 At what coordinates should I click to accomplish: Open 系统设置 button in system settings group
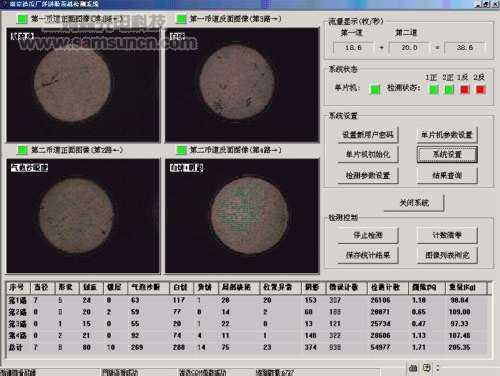(x=447, y=154)
